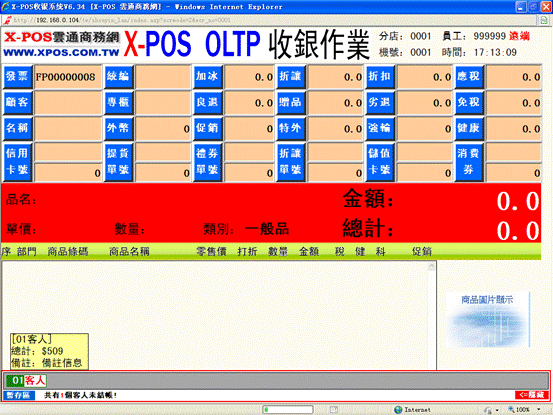The image size is (553, 415).
Task: Click the customer input field beside 顧客
Action: pyautogui.click(x=68, y=102)
